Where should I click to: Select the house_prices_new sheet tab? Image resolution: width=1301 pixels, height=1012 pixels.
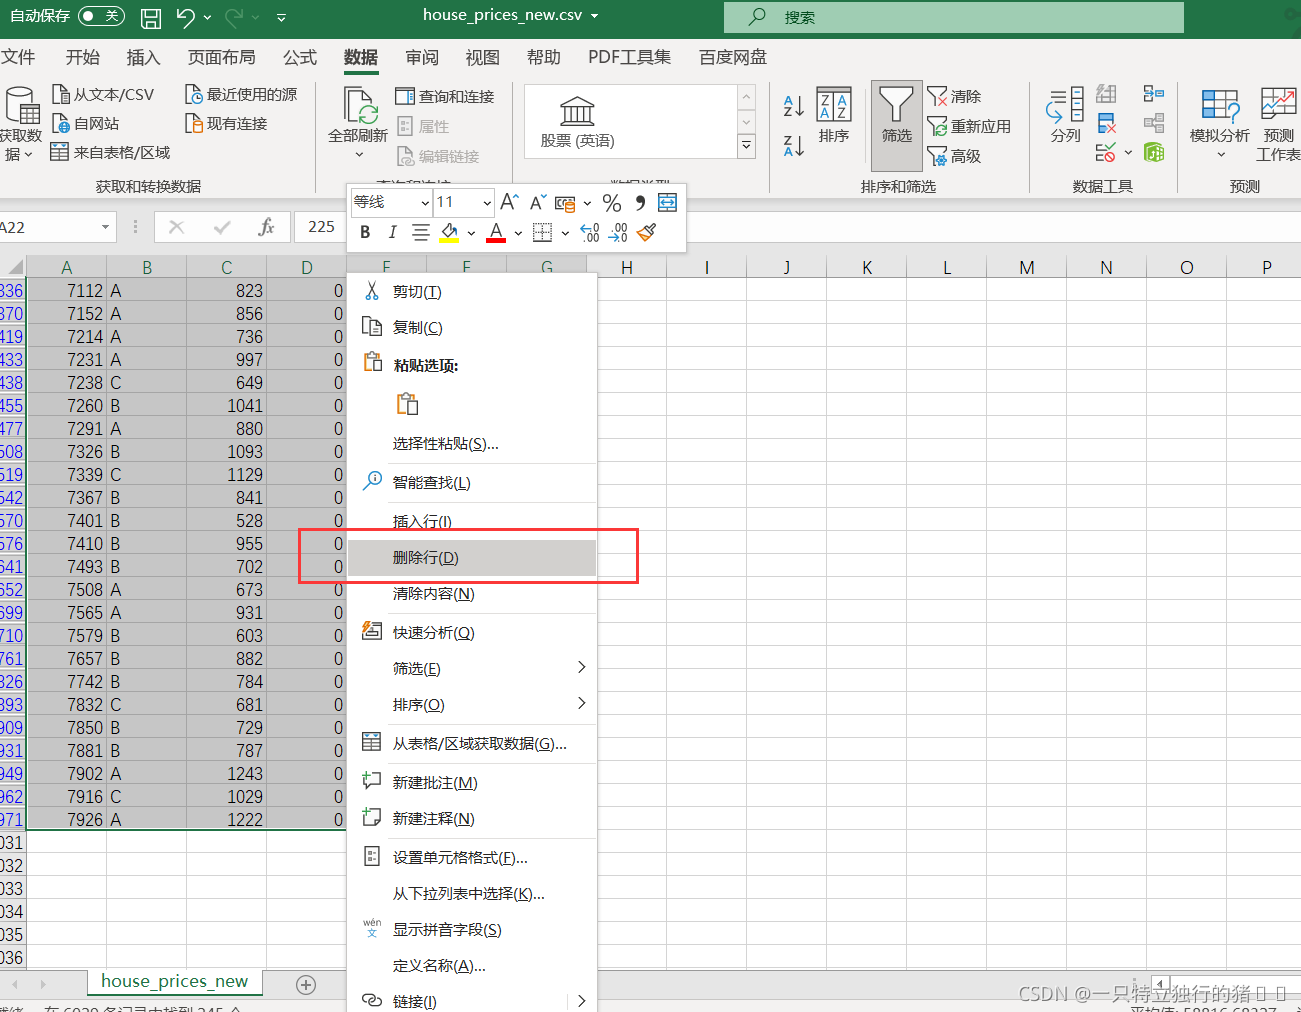tap(175, 981)
